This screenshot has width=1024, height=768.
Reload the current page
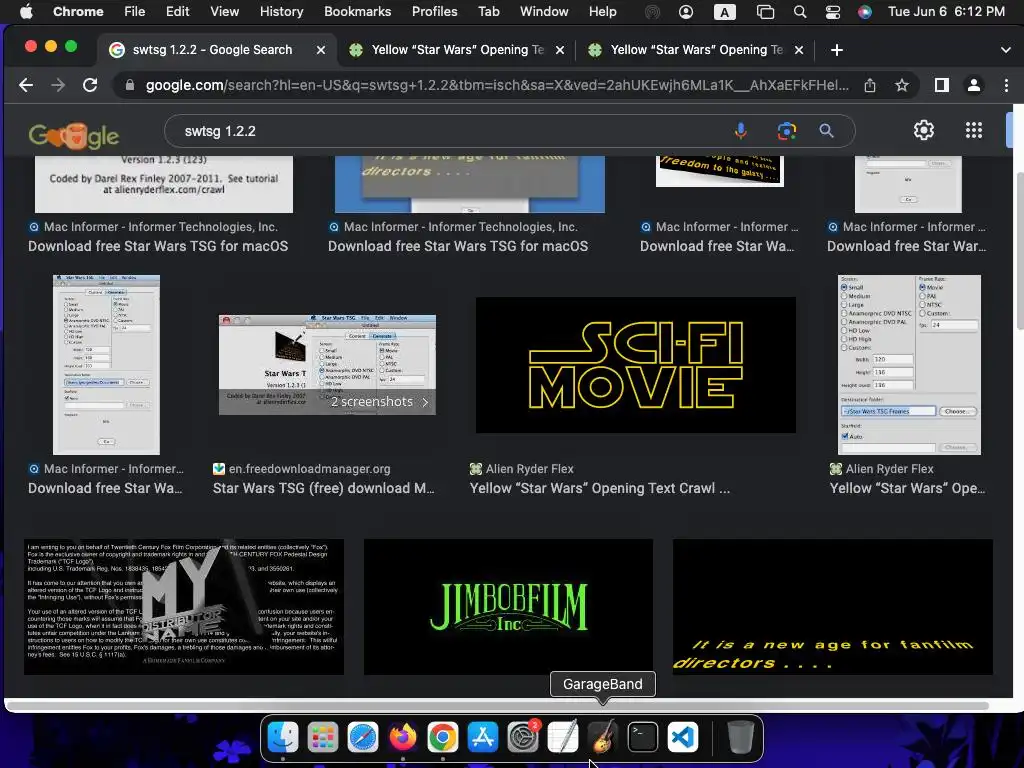90,85
